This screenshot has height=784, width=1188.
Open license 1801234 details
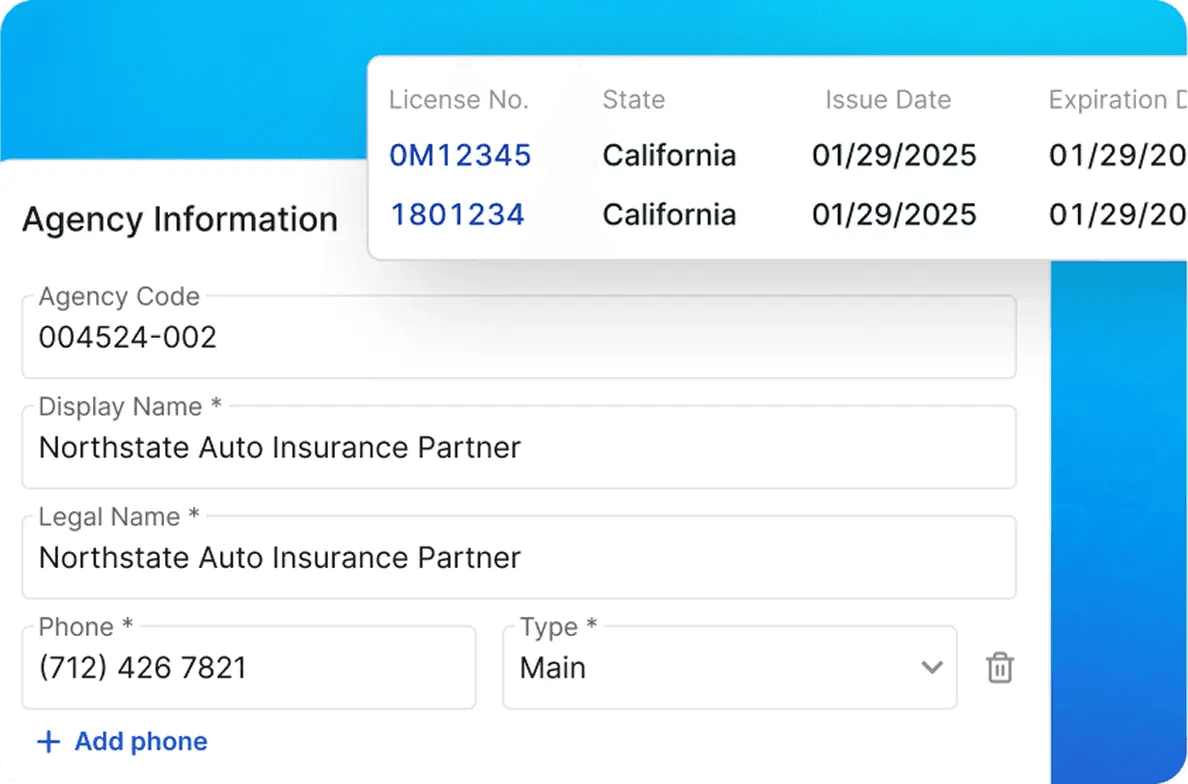pos(458,214)
